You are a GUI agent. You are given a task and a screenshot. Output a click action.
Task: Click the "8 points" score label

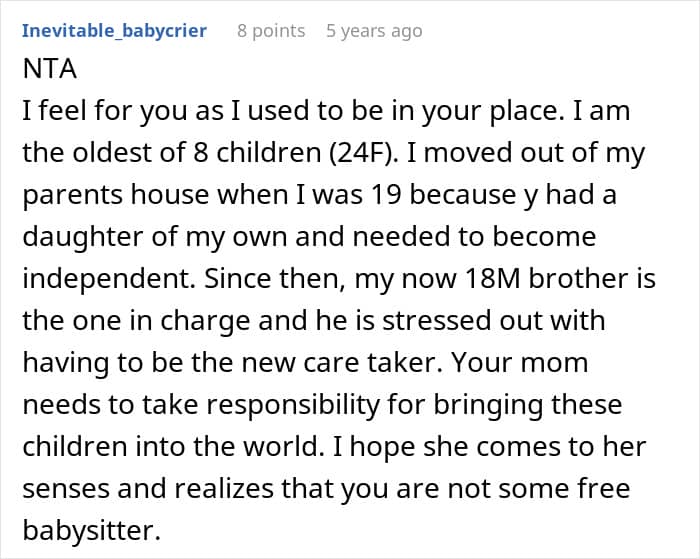click(x=271, y=30)
